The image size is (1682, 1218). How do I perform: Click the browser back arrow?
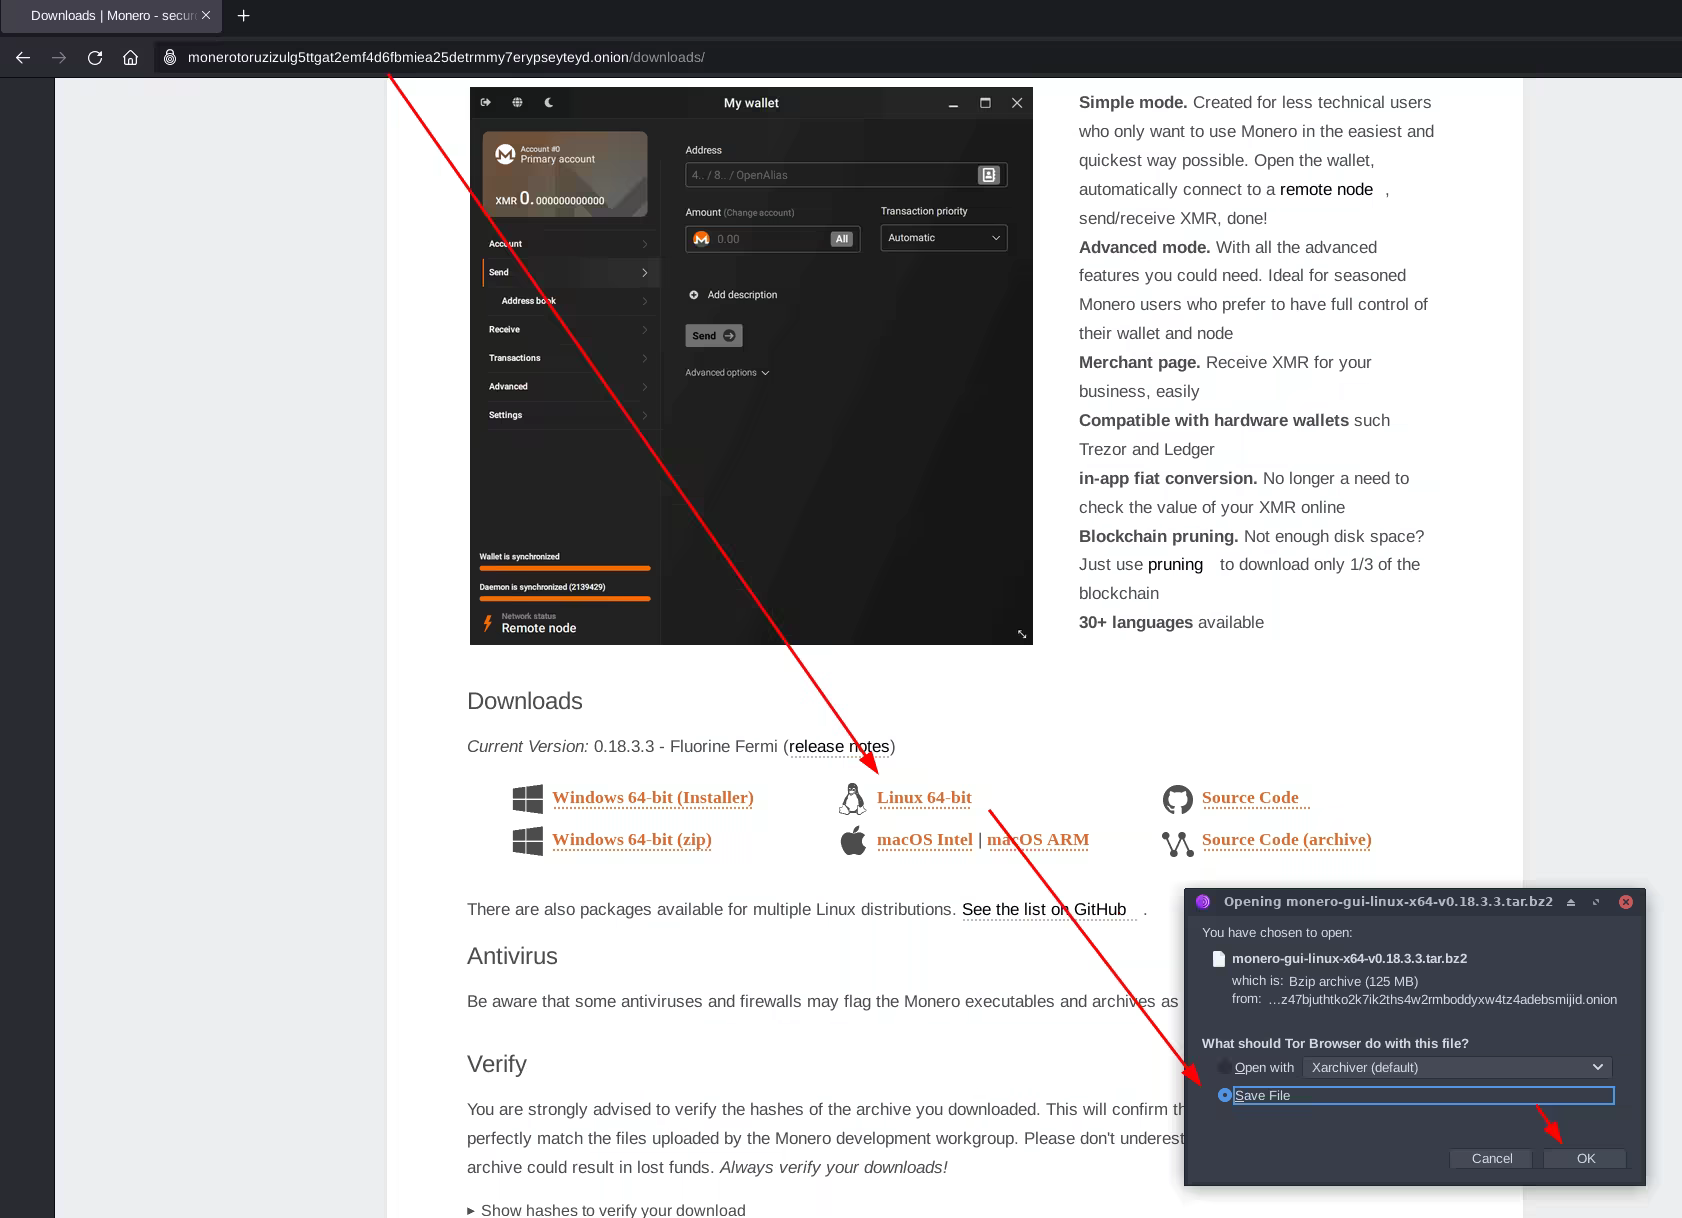coord(23,58)
